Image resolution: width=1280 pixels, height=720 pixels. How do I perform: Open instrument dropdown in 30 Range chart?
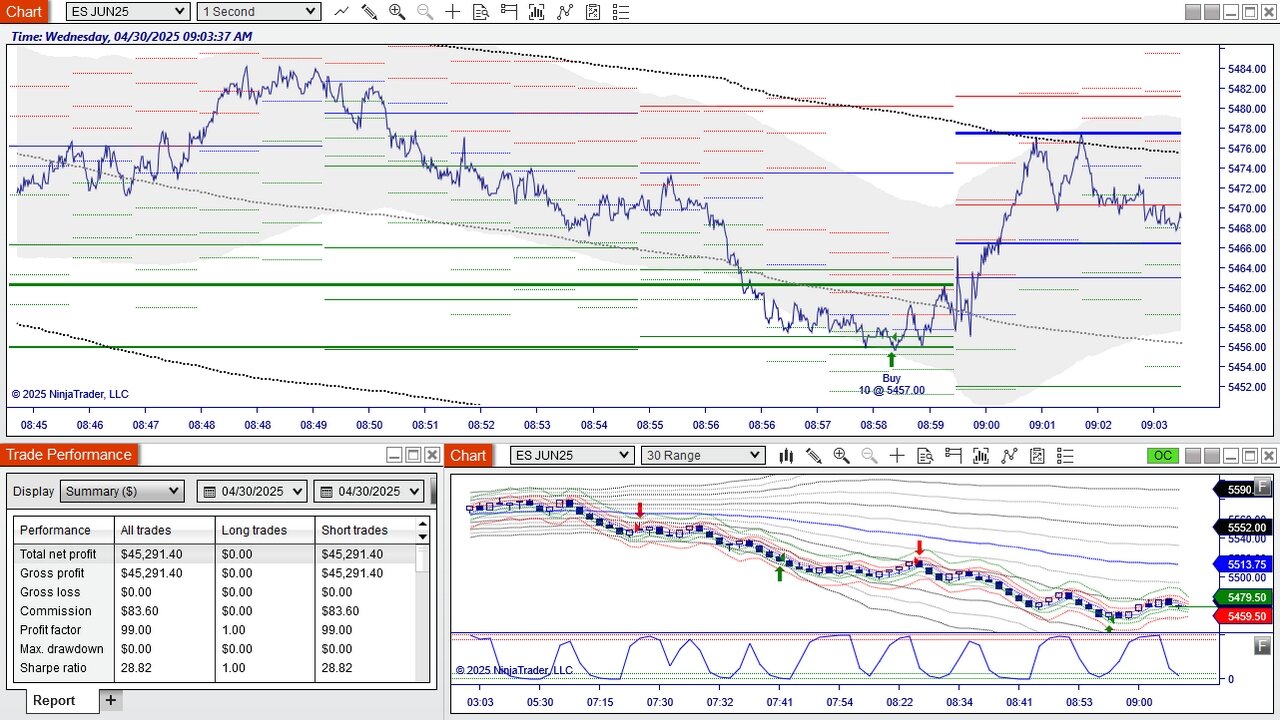click(x=572, y=456)
